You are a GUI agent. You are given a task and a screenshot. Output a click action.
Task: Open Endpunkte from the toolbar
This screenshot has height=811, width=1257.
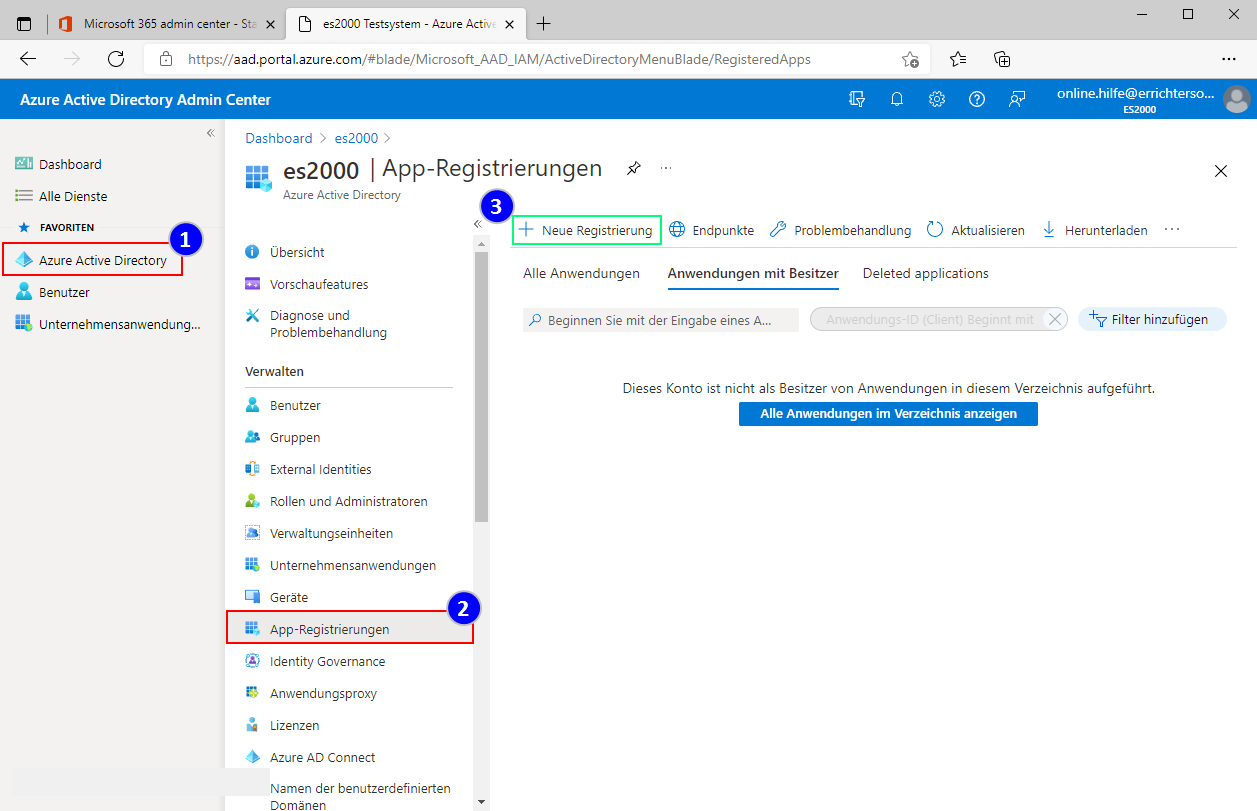(712, 230)
